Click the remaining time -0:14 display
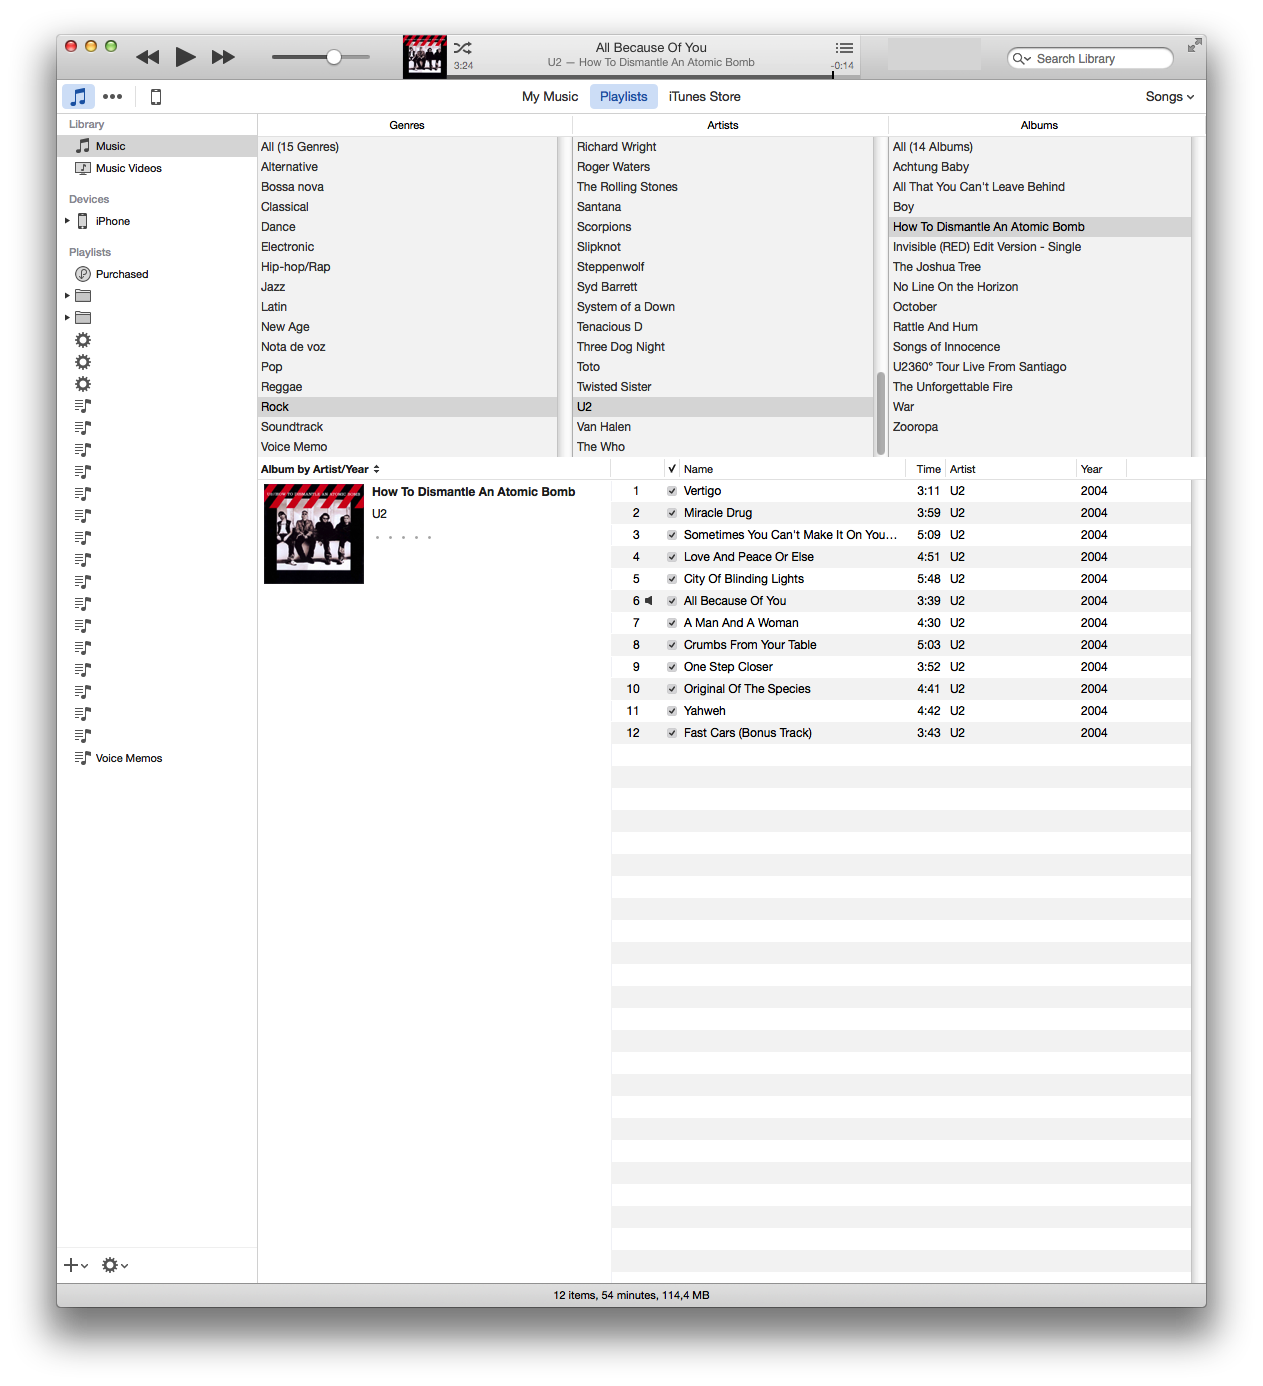This screenshot has height=1386, width=1263. [843, 66]
